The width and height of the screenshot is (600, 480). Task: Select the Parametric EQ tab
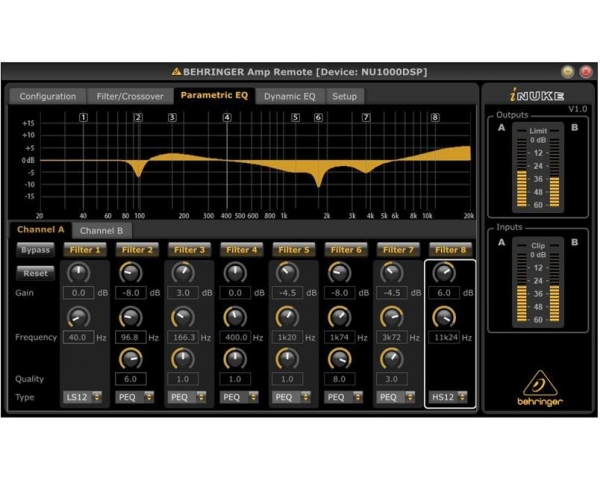pyautogui.click(x=214, y=95)
